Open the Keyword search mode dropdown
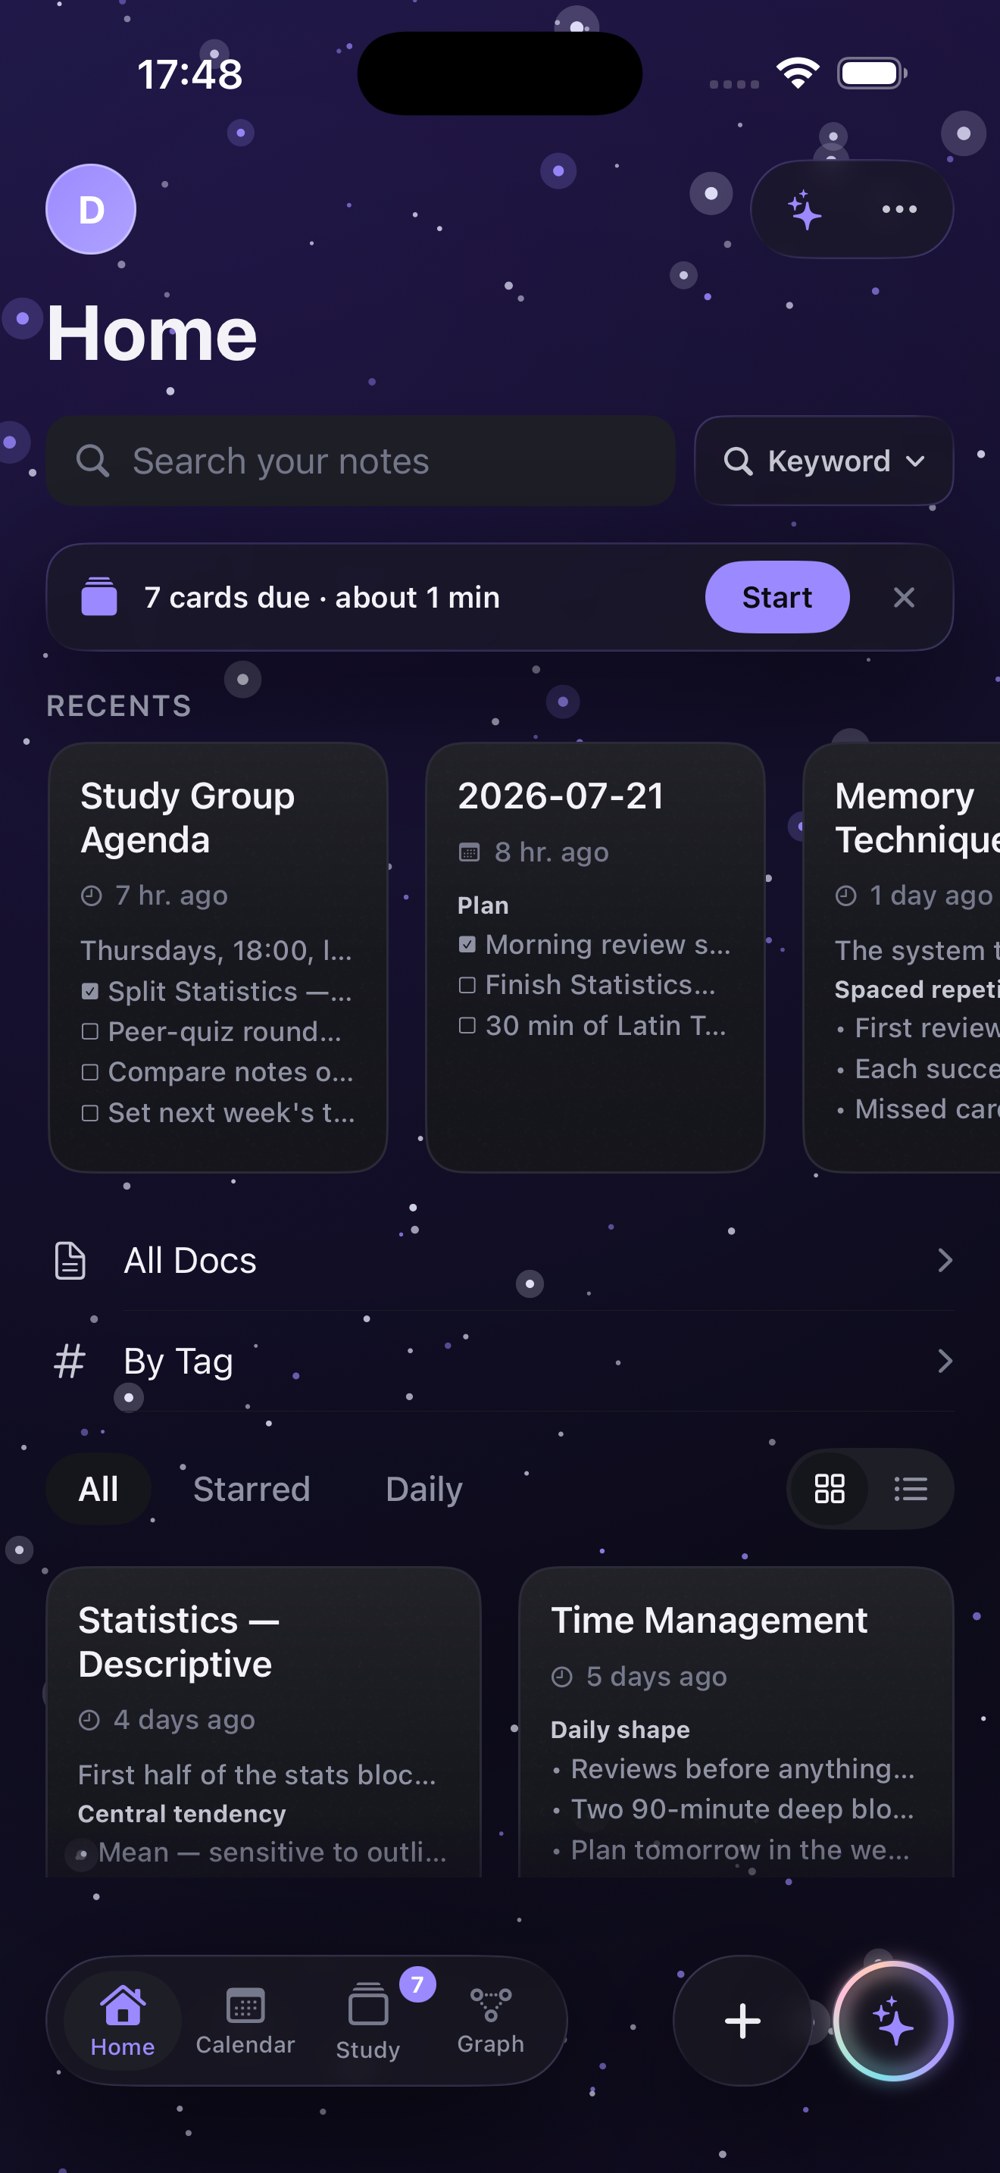This screenshot has width=1000, height=2173. tap(824, 461)
